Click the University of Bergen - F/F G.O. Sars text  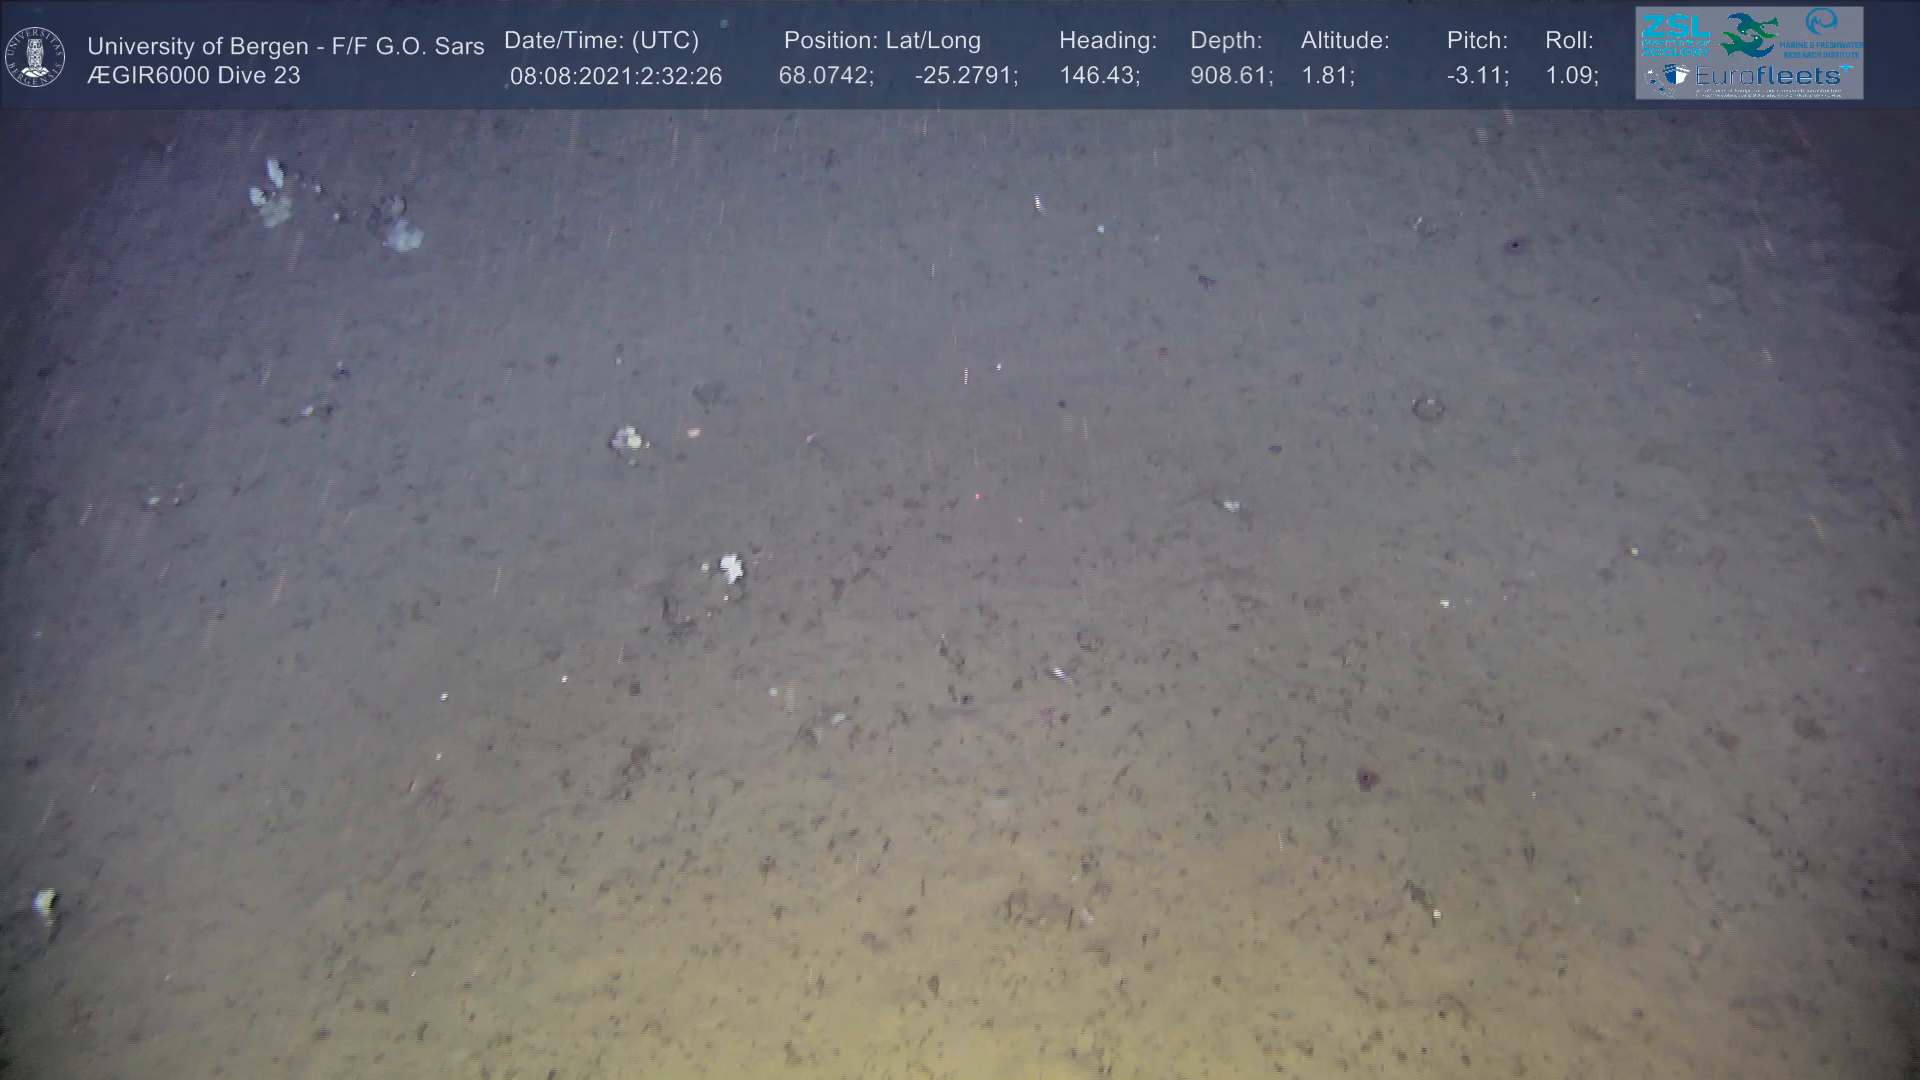(x=285, y=46)
